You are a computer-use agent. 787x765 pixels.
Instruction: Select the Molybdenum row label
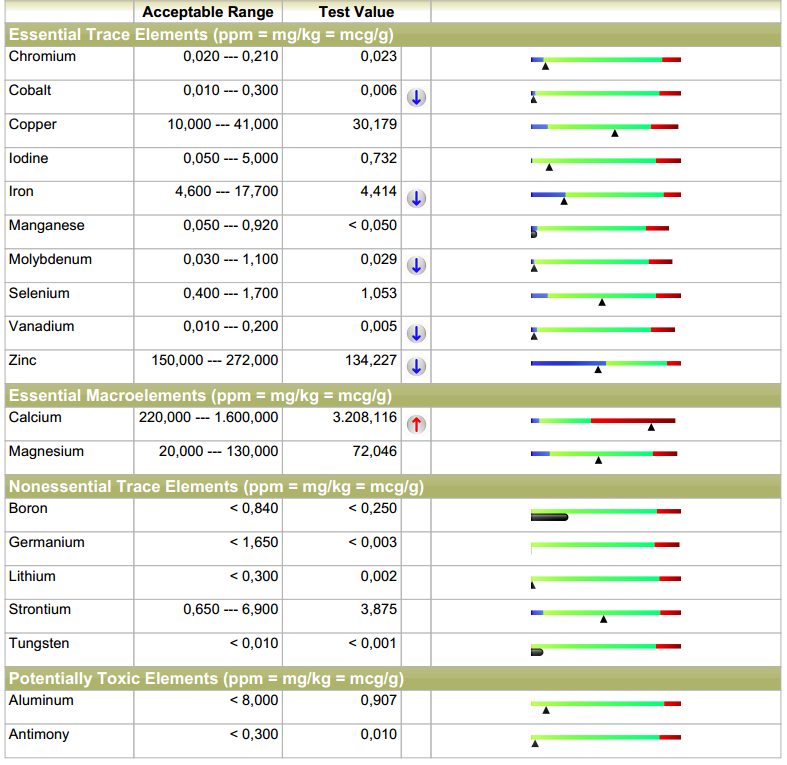(50, 260)
